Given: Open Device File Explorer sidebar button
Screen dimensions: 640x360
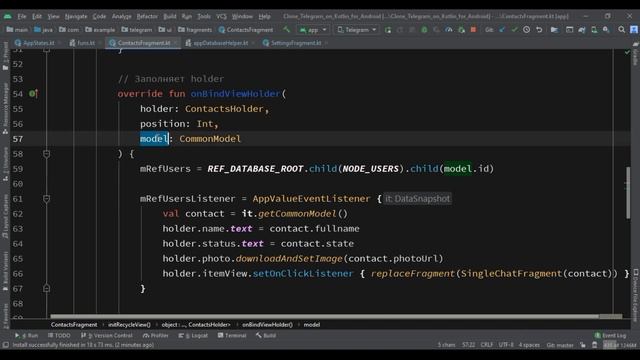Looking at the screenshot, I should (x=635, y=295).
